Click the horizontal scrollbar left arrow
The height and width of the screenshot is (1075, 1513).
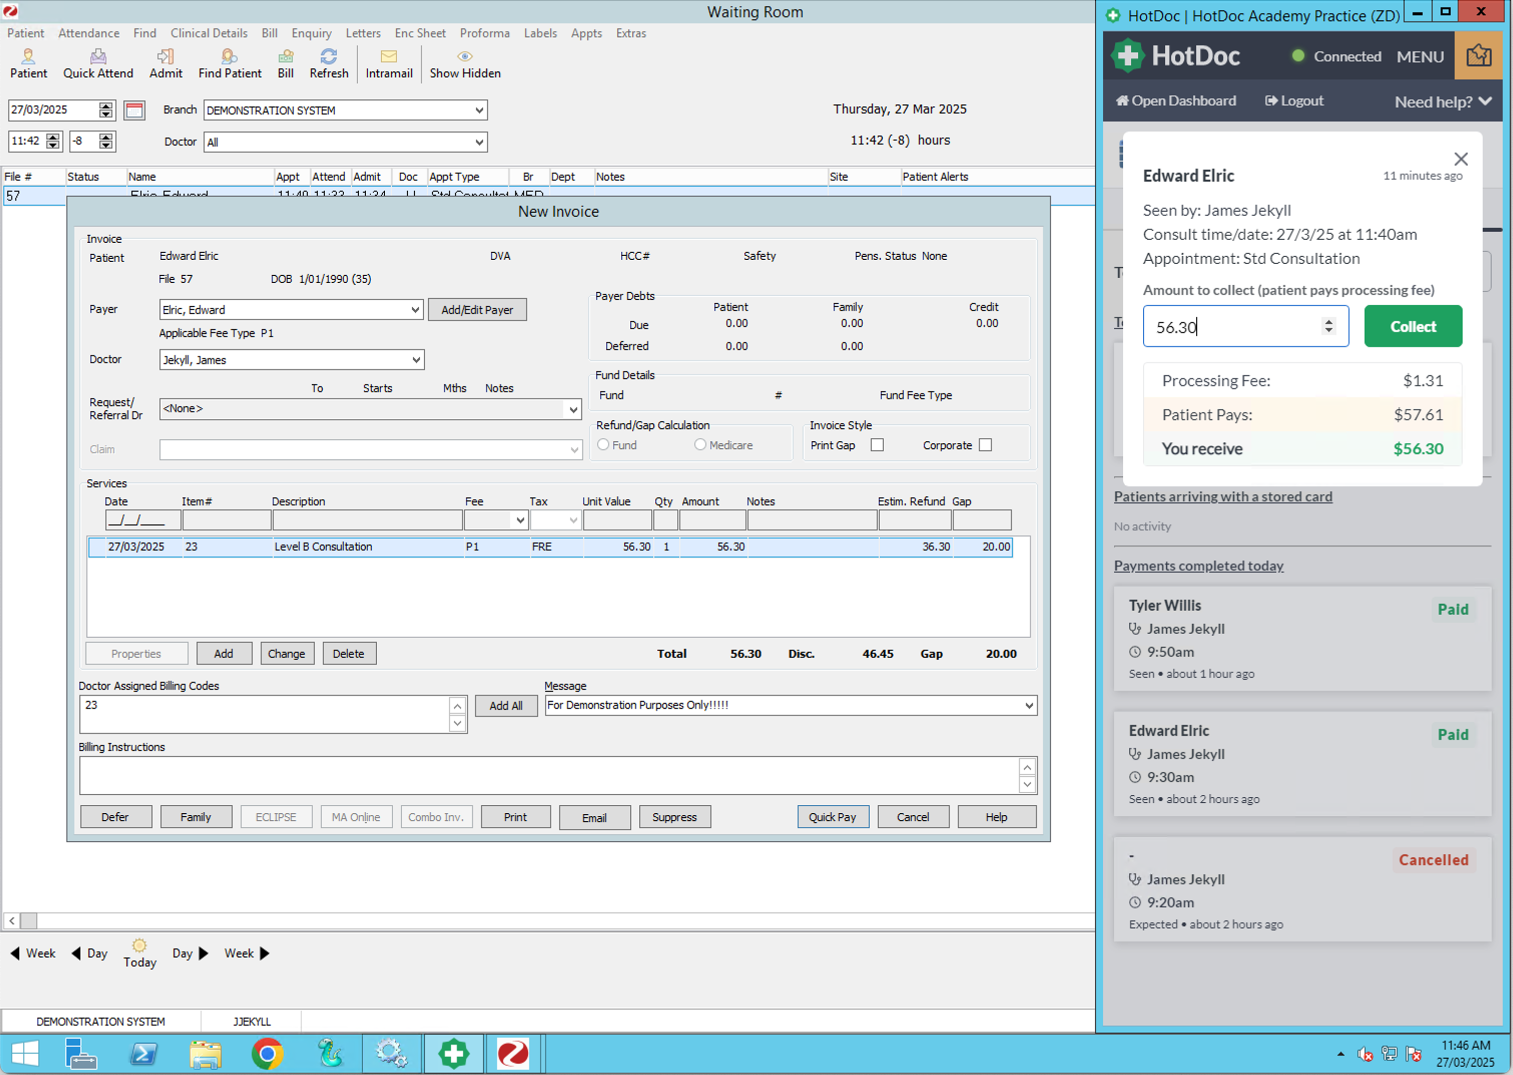pyautogui.click(x=12, y=920)
